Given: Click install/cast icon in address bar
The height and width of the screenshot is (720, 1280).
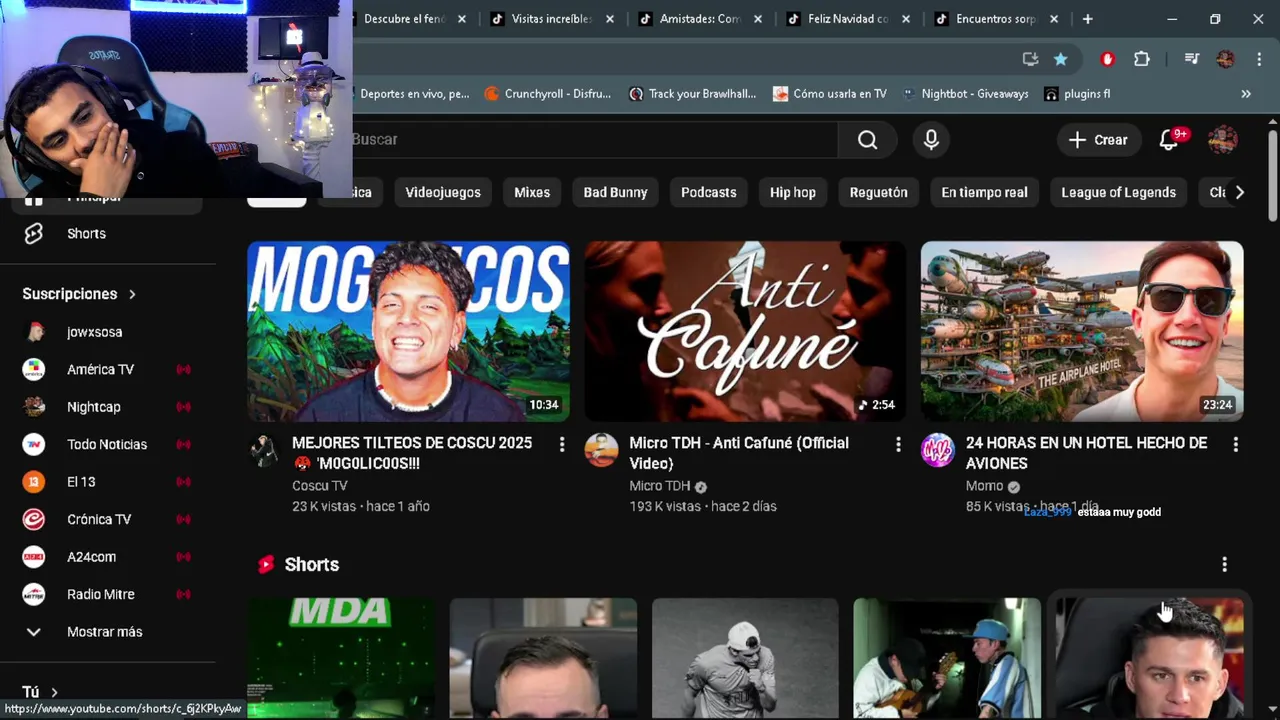Looking at the screenshot, I should point(1030,59).
